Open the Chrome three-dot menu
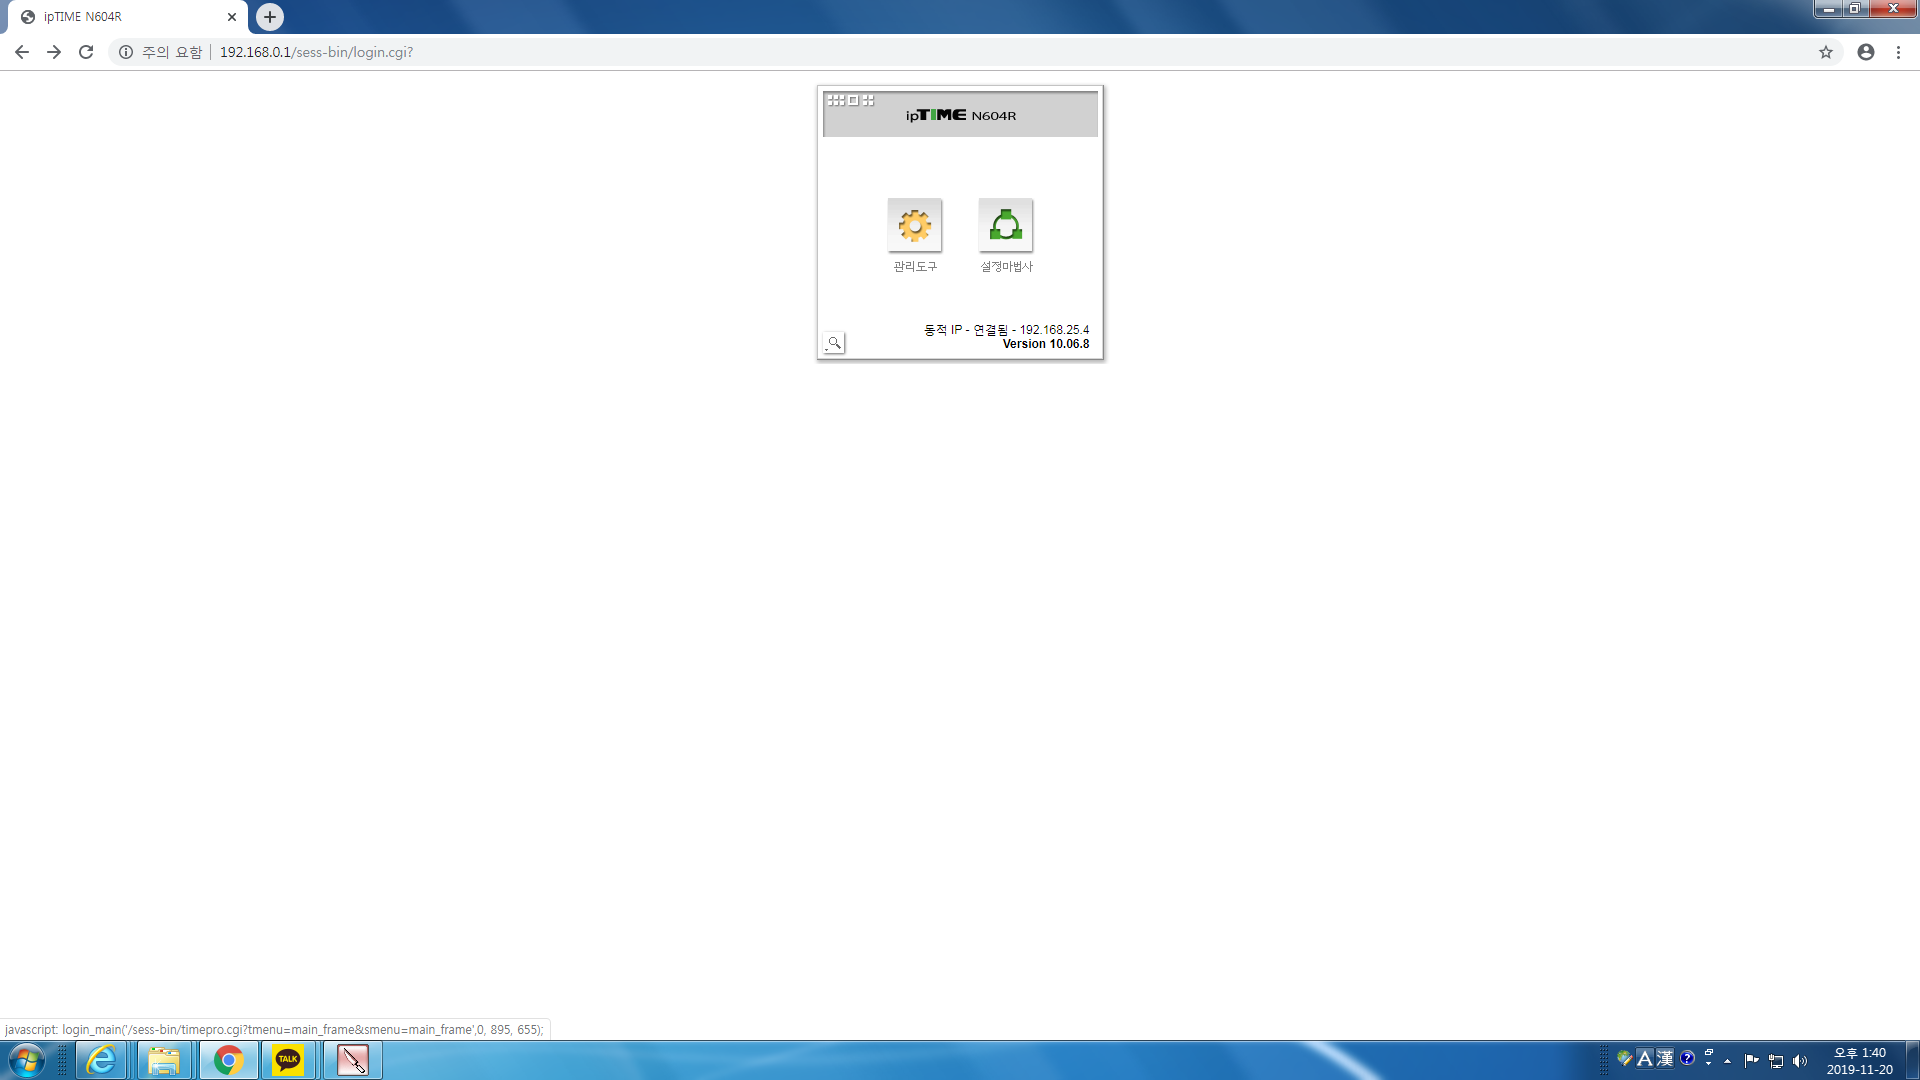The width and height of the screenshot is (1920, 1080). coord(1898,52)
